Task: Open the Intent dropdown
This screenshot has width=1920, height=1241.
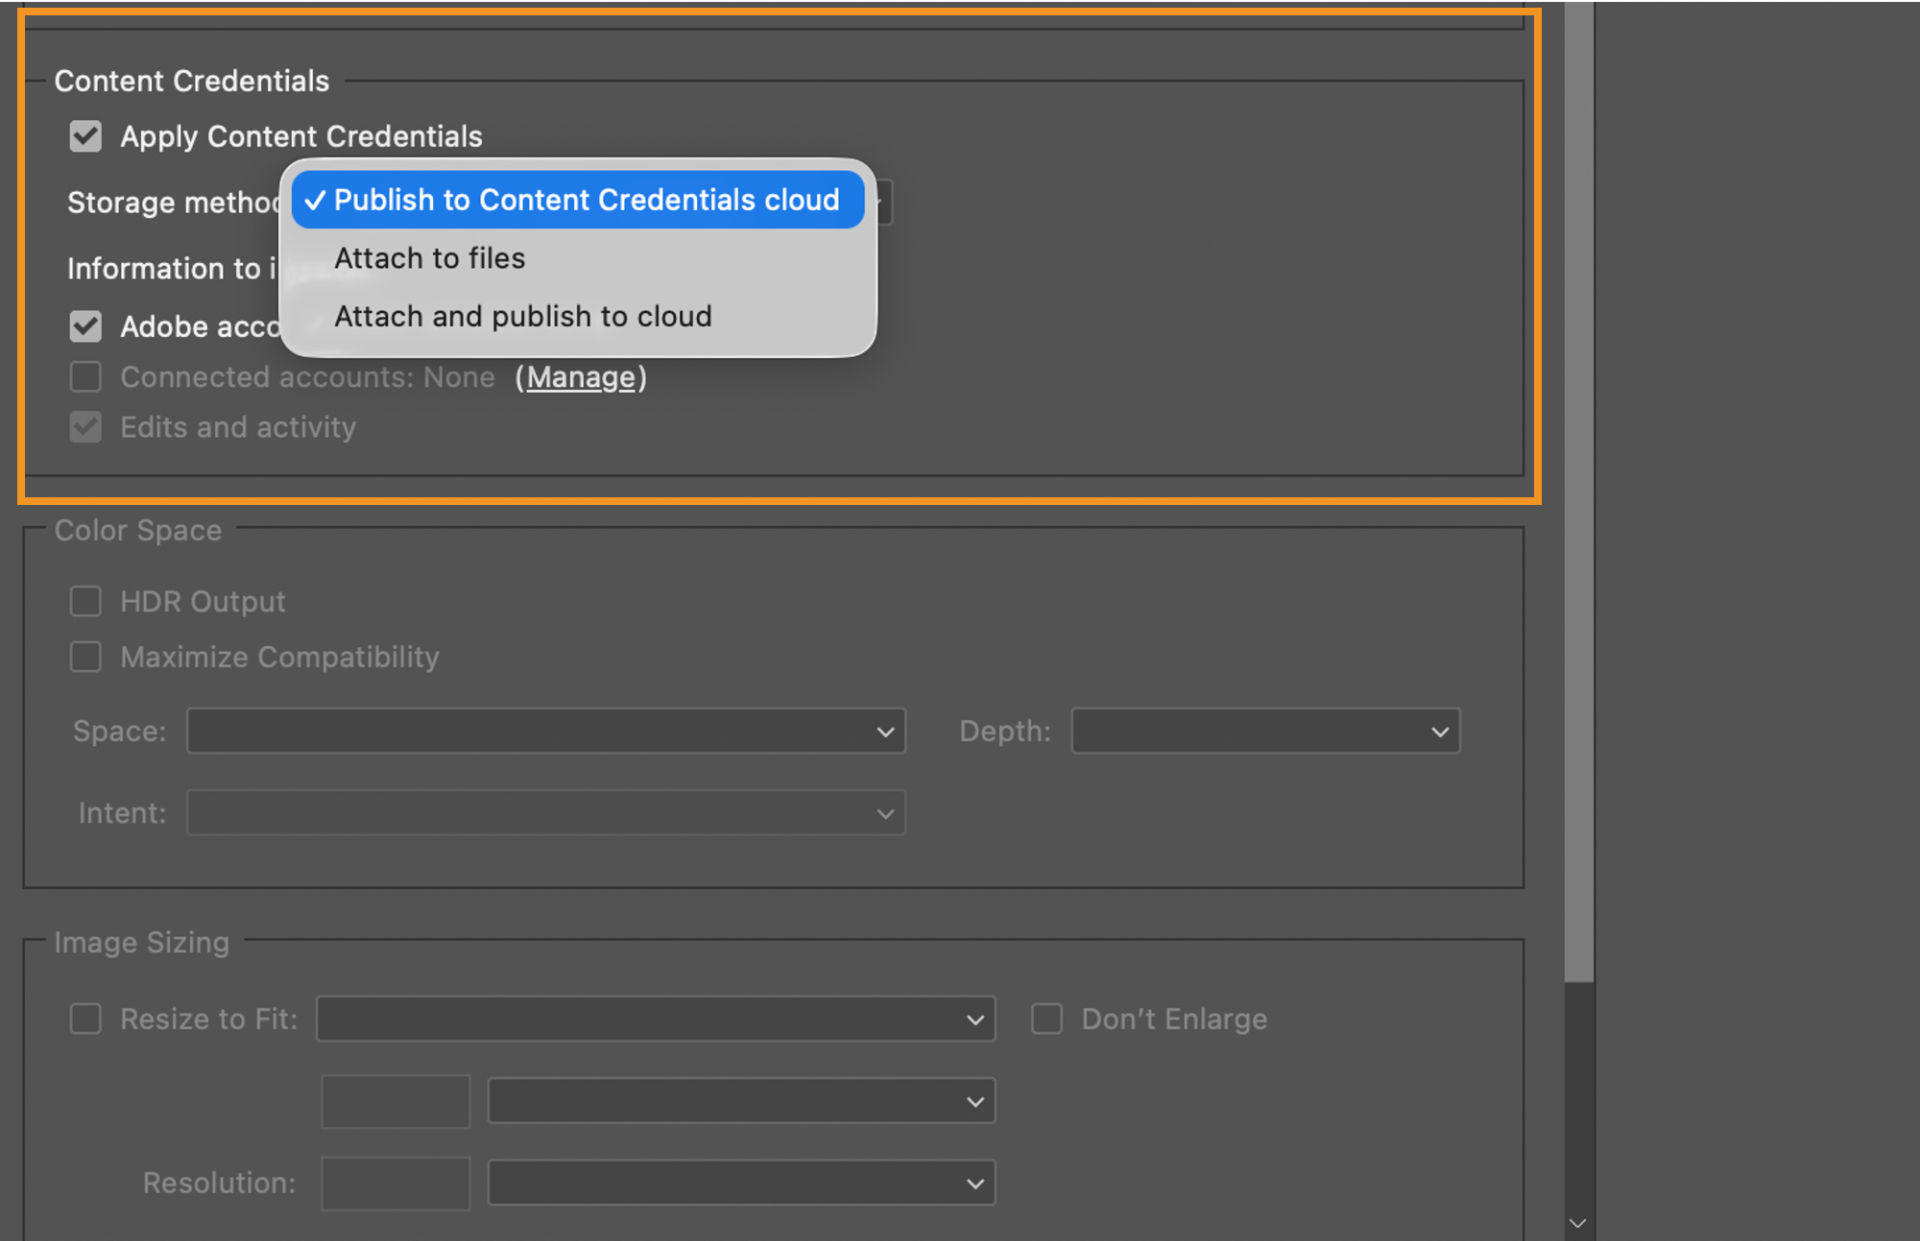Action: click(546, 813)
